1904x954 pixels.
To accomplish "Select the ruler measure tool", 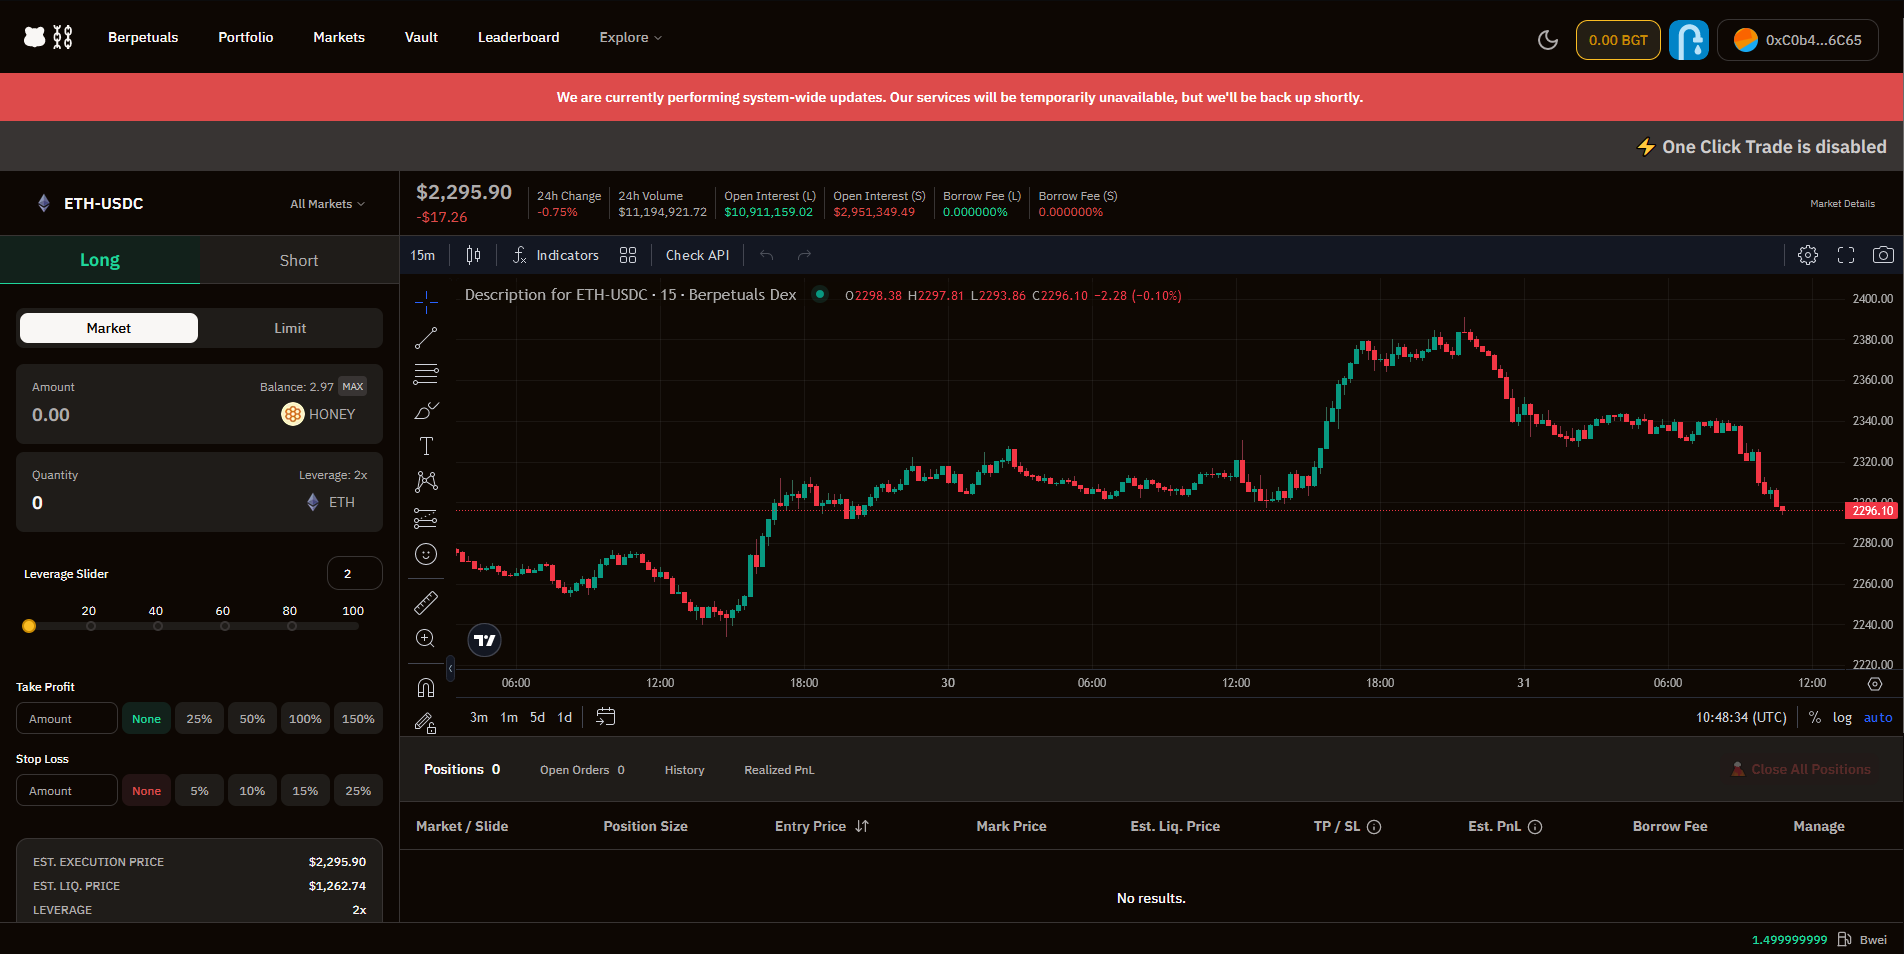I will coord(426,602).
